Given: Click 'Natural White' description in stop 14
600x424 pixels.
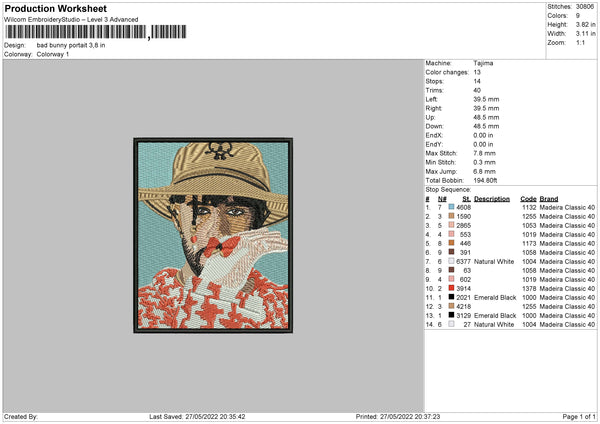Looking at the screenshot, I should (x=494, y=325).
